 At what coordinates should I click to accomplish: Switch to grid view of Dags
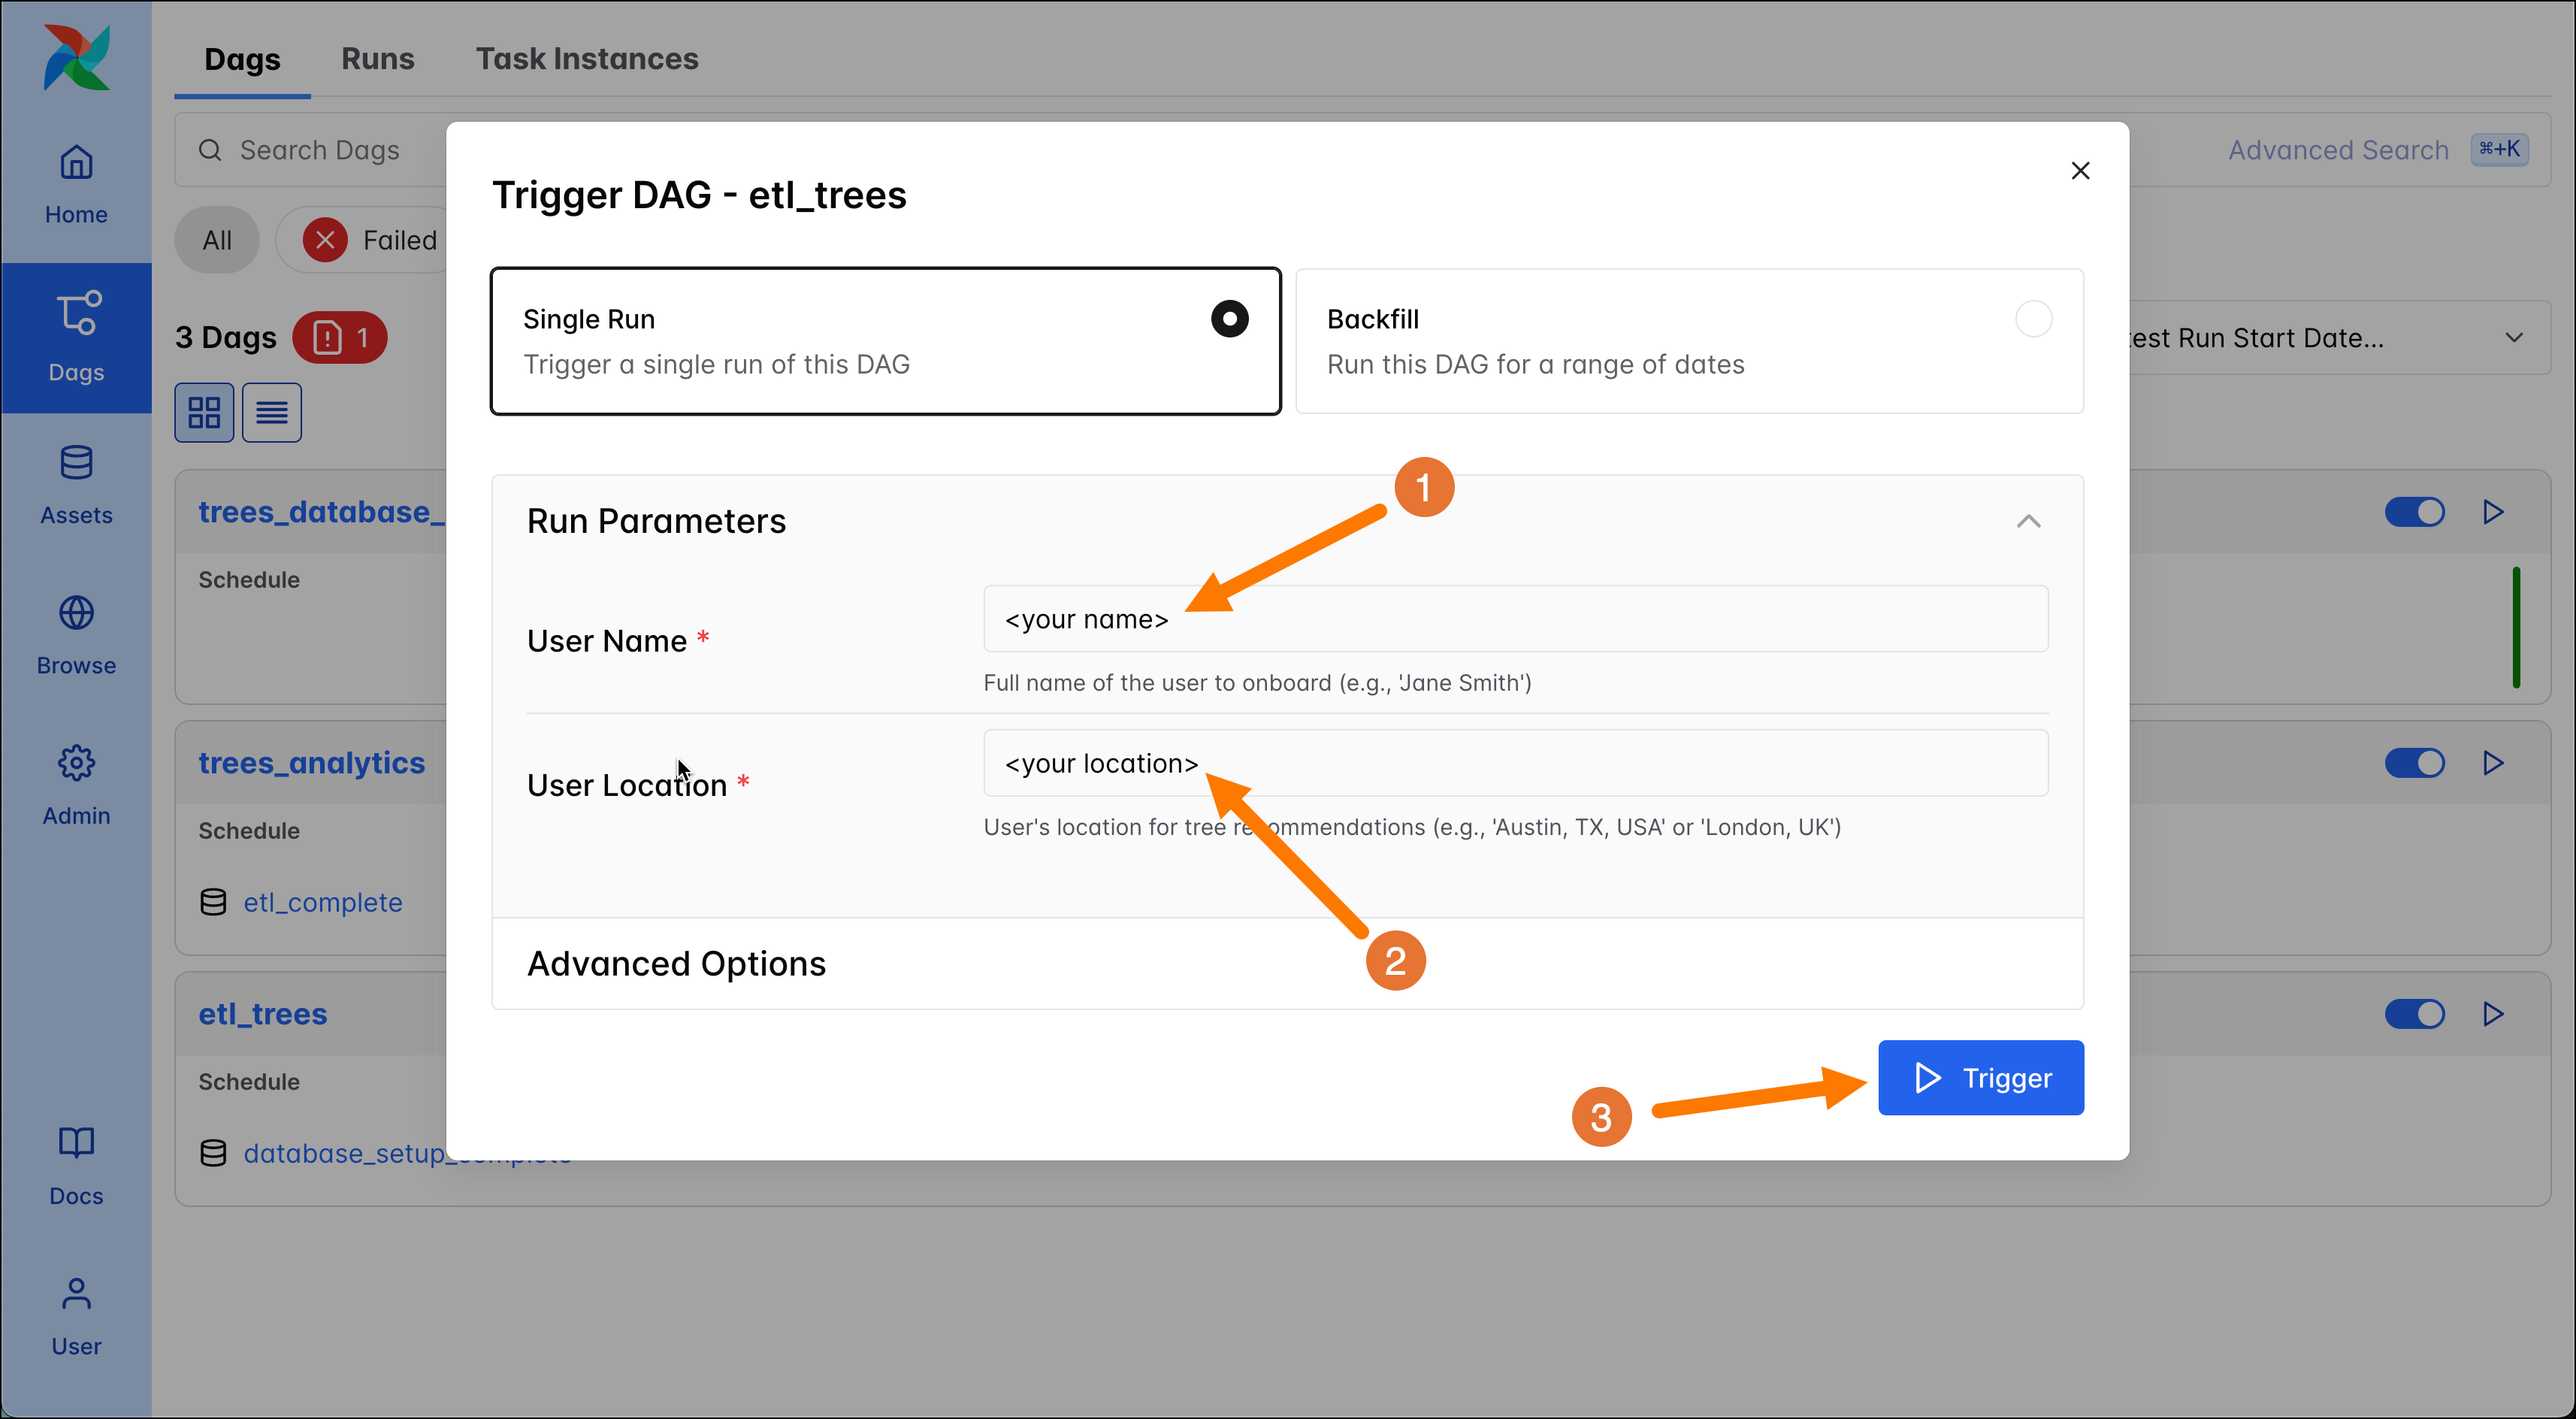point(204,412)
